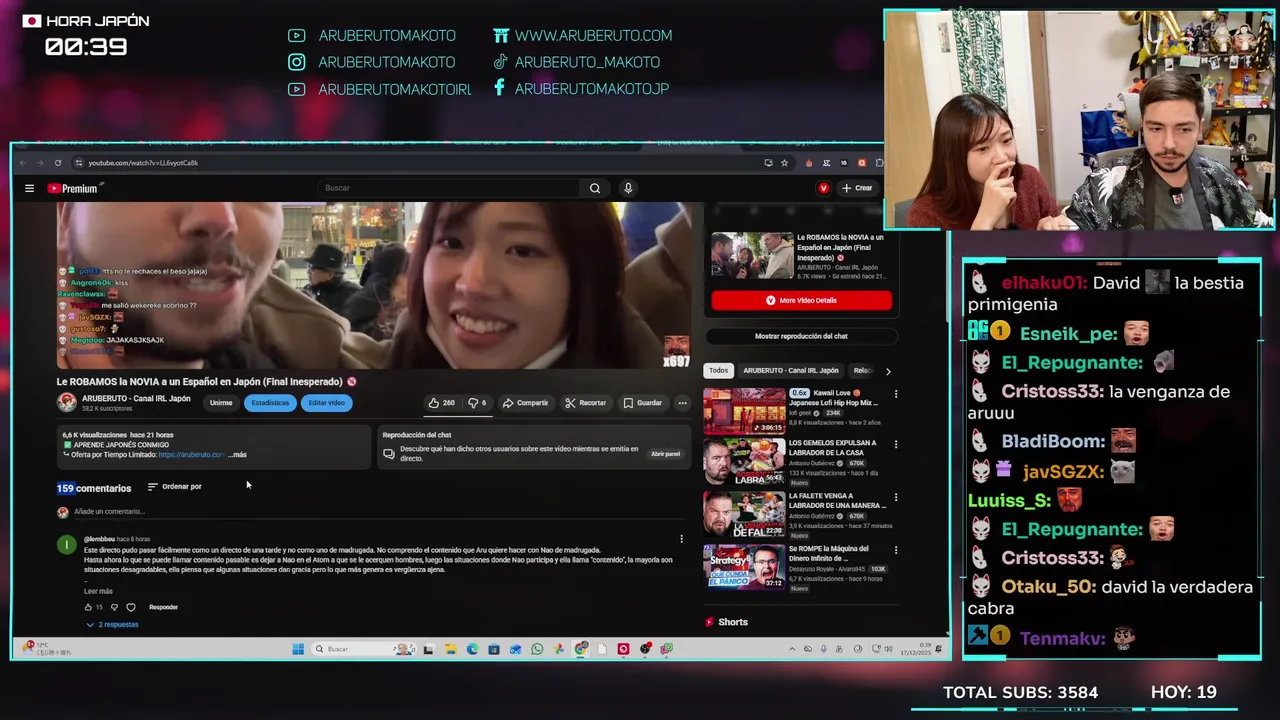Screen dimensions: 1280x720
Task: Open the Chrome taskbar icon
Action: pos(581,649)
